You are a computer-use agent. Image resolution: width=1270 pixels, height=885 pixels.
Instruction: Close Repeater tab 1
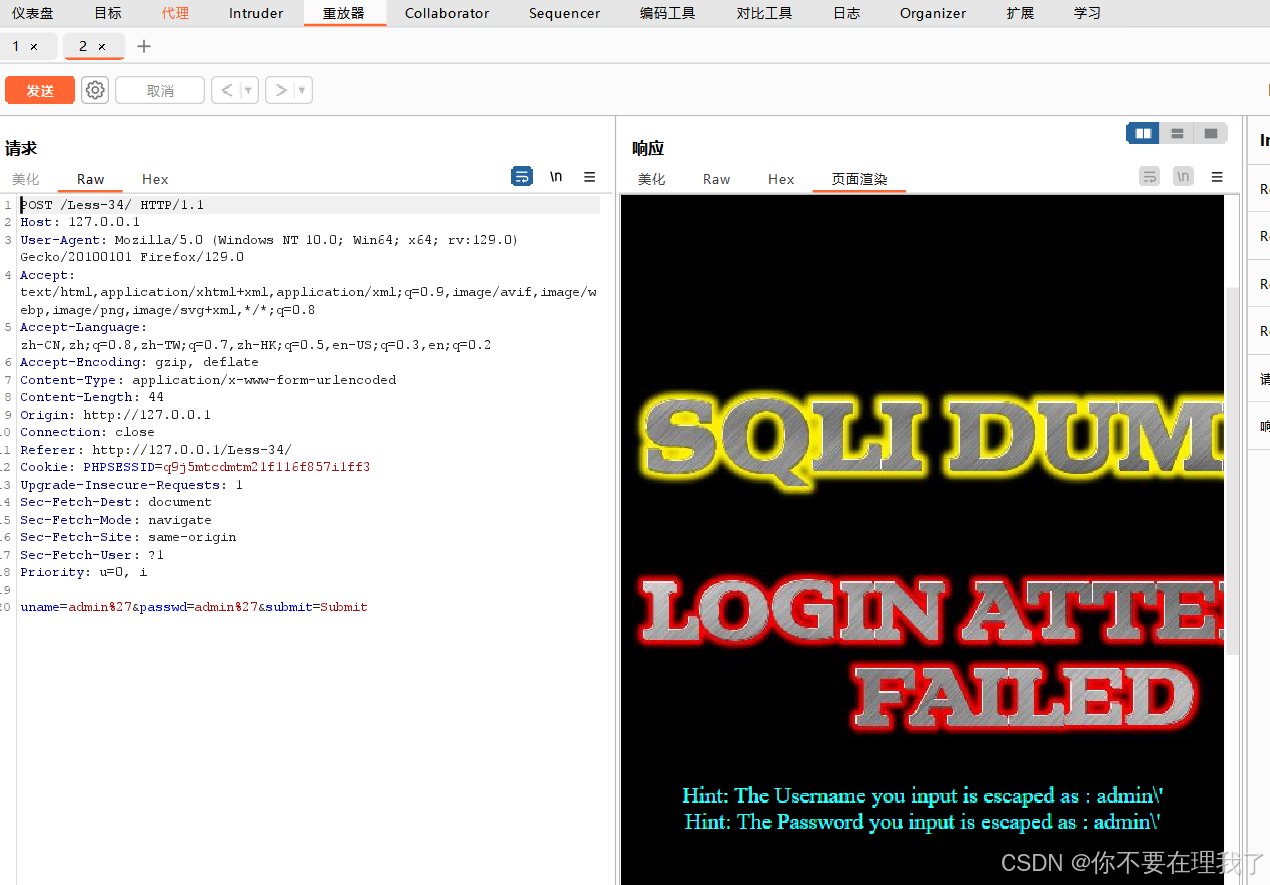tap(34, 47)
